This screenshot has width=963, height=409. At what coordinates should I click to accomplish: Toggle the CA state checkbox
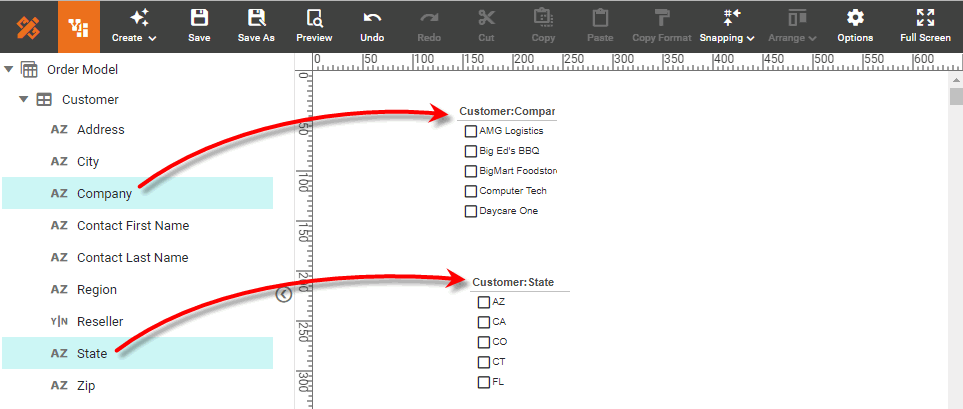point(484,322)
